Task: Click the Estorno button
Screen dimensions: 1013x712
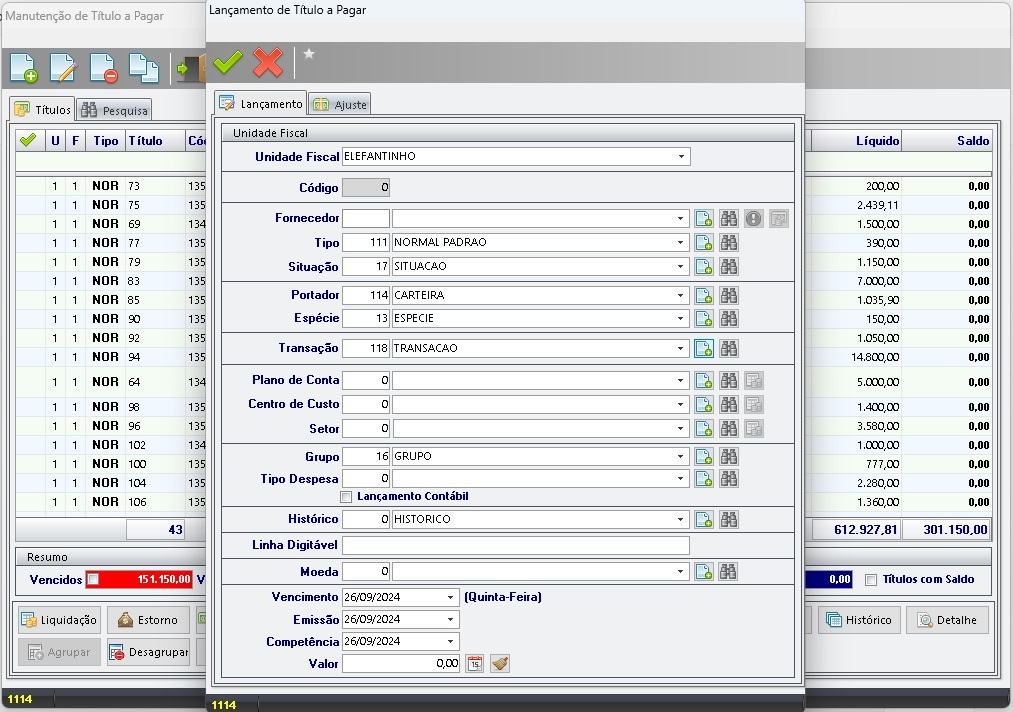Action: 148,620
